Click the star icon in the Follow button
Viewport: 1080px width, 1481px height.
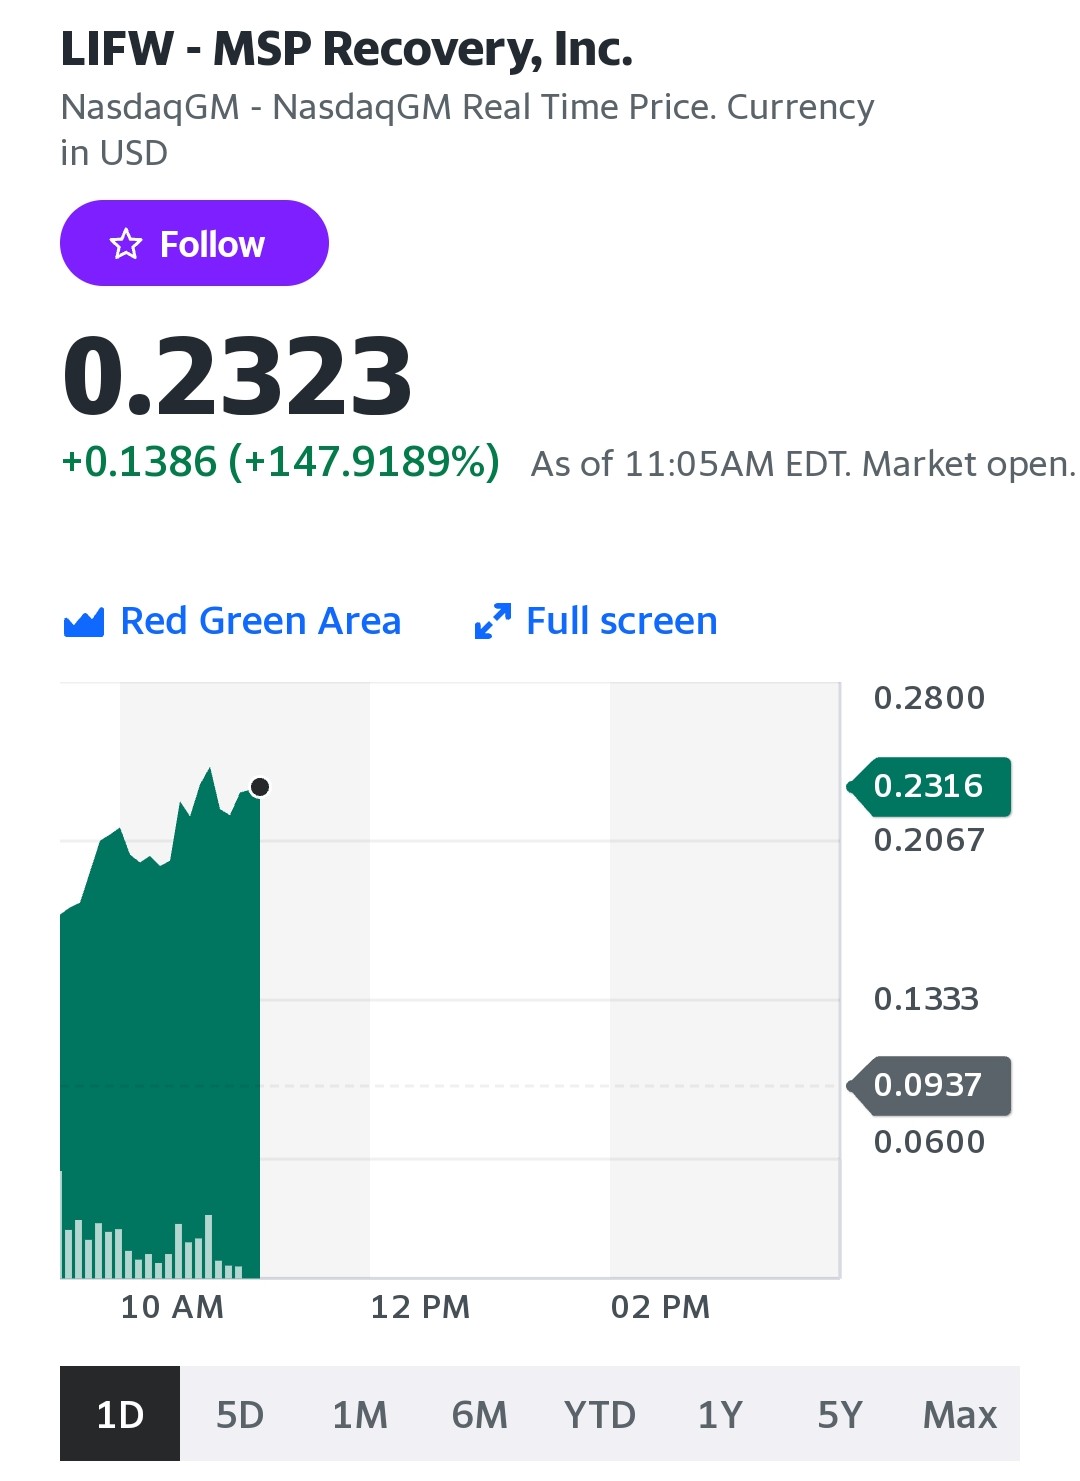[126, 244]
